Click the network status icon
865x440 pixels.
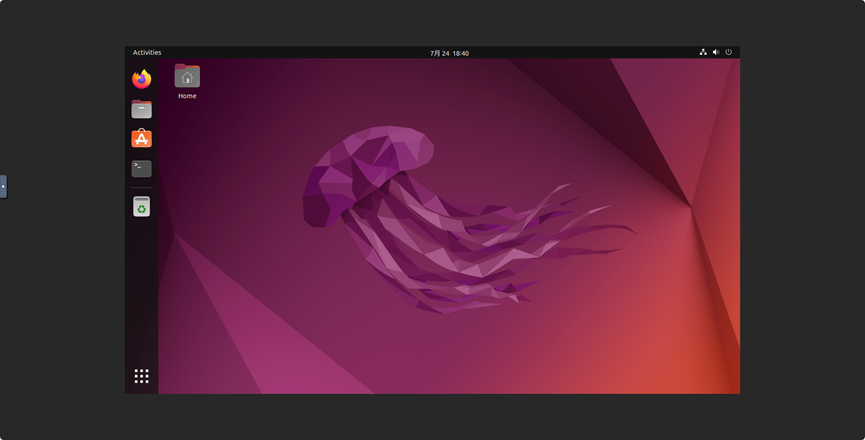703,52
